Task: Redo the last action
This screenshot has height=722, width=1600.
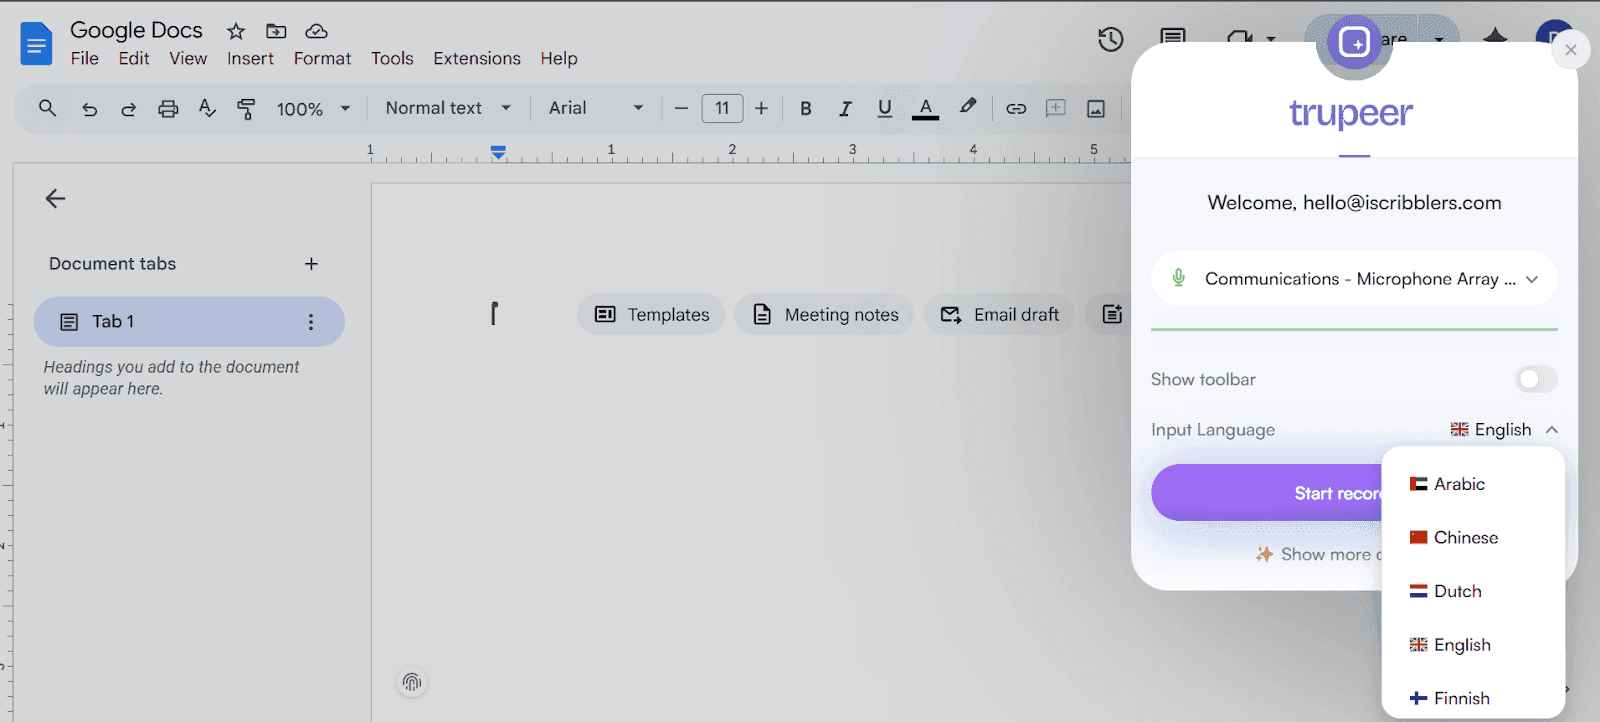Action: coord(128,109)
